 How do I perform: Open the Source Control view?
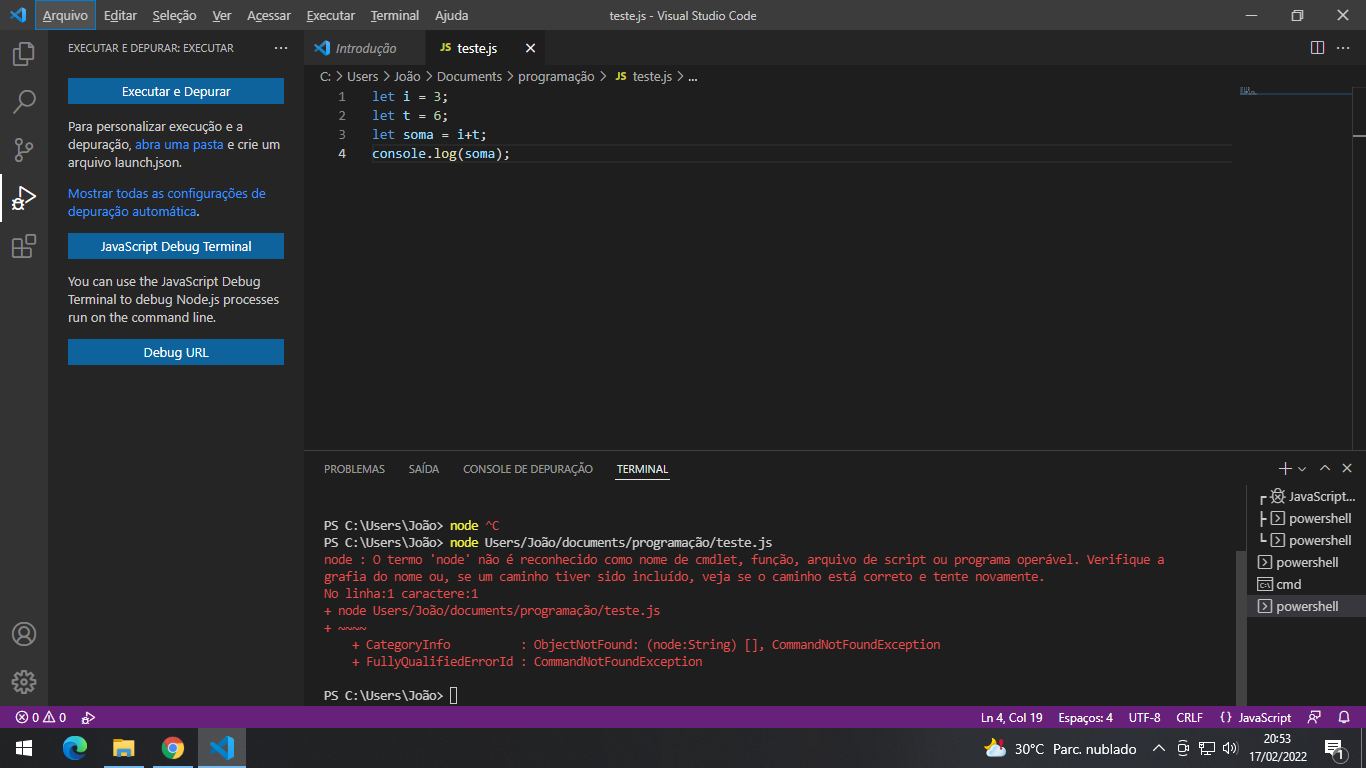24,150
